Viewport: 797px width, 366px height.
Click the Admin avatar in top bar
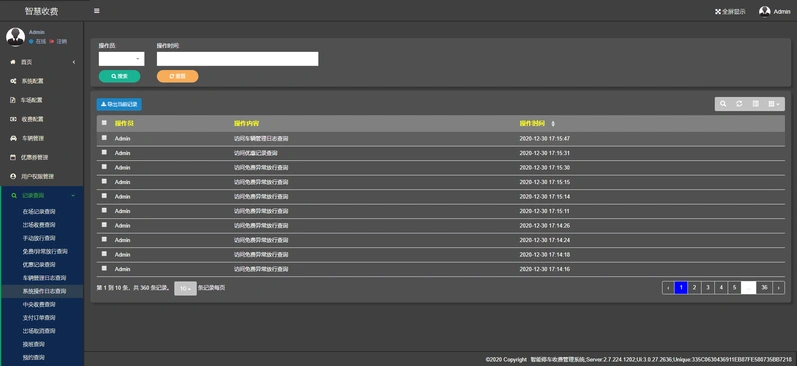pyautogui.click(x=764, y=11)
